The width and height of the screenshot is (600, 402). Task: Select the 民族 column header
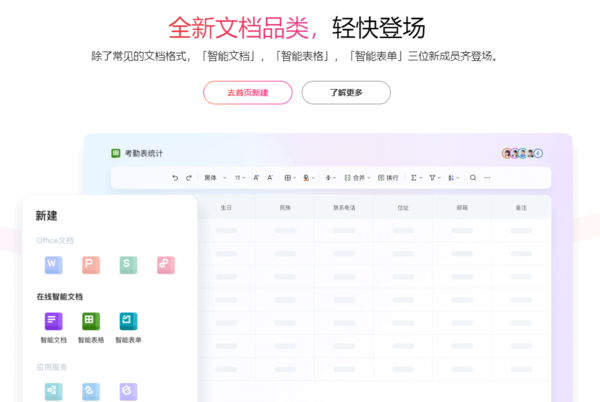tap(285, 208)
